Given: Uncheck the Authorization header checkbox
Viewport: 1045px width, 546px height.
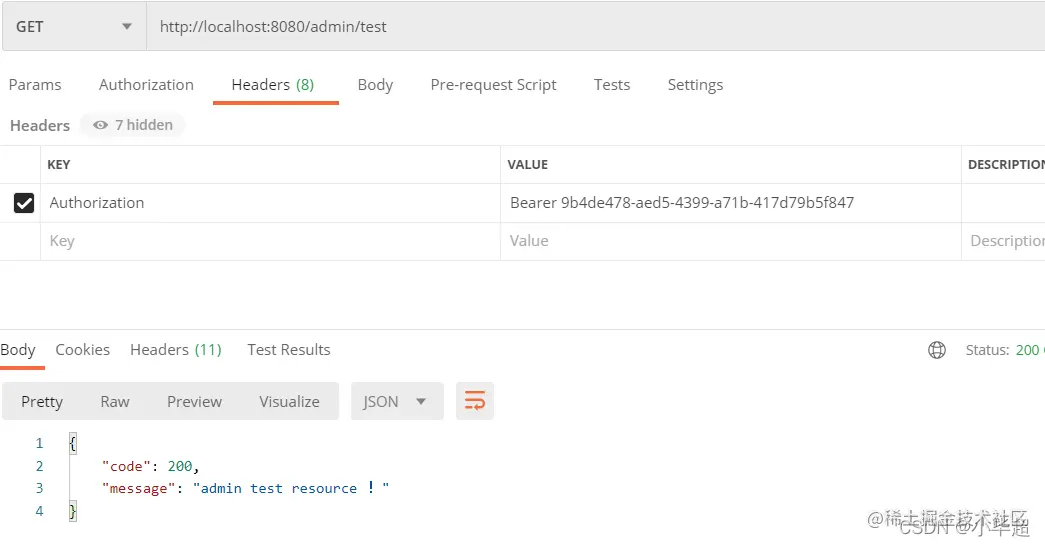Looking at the screenshot, I should [x=24, y=203].
